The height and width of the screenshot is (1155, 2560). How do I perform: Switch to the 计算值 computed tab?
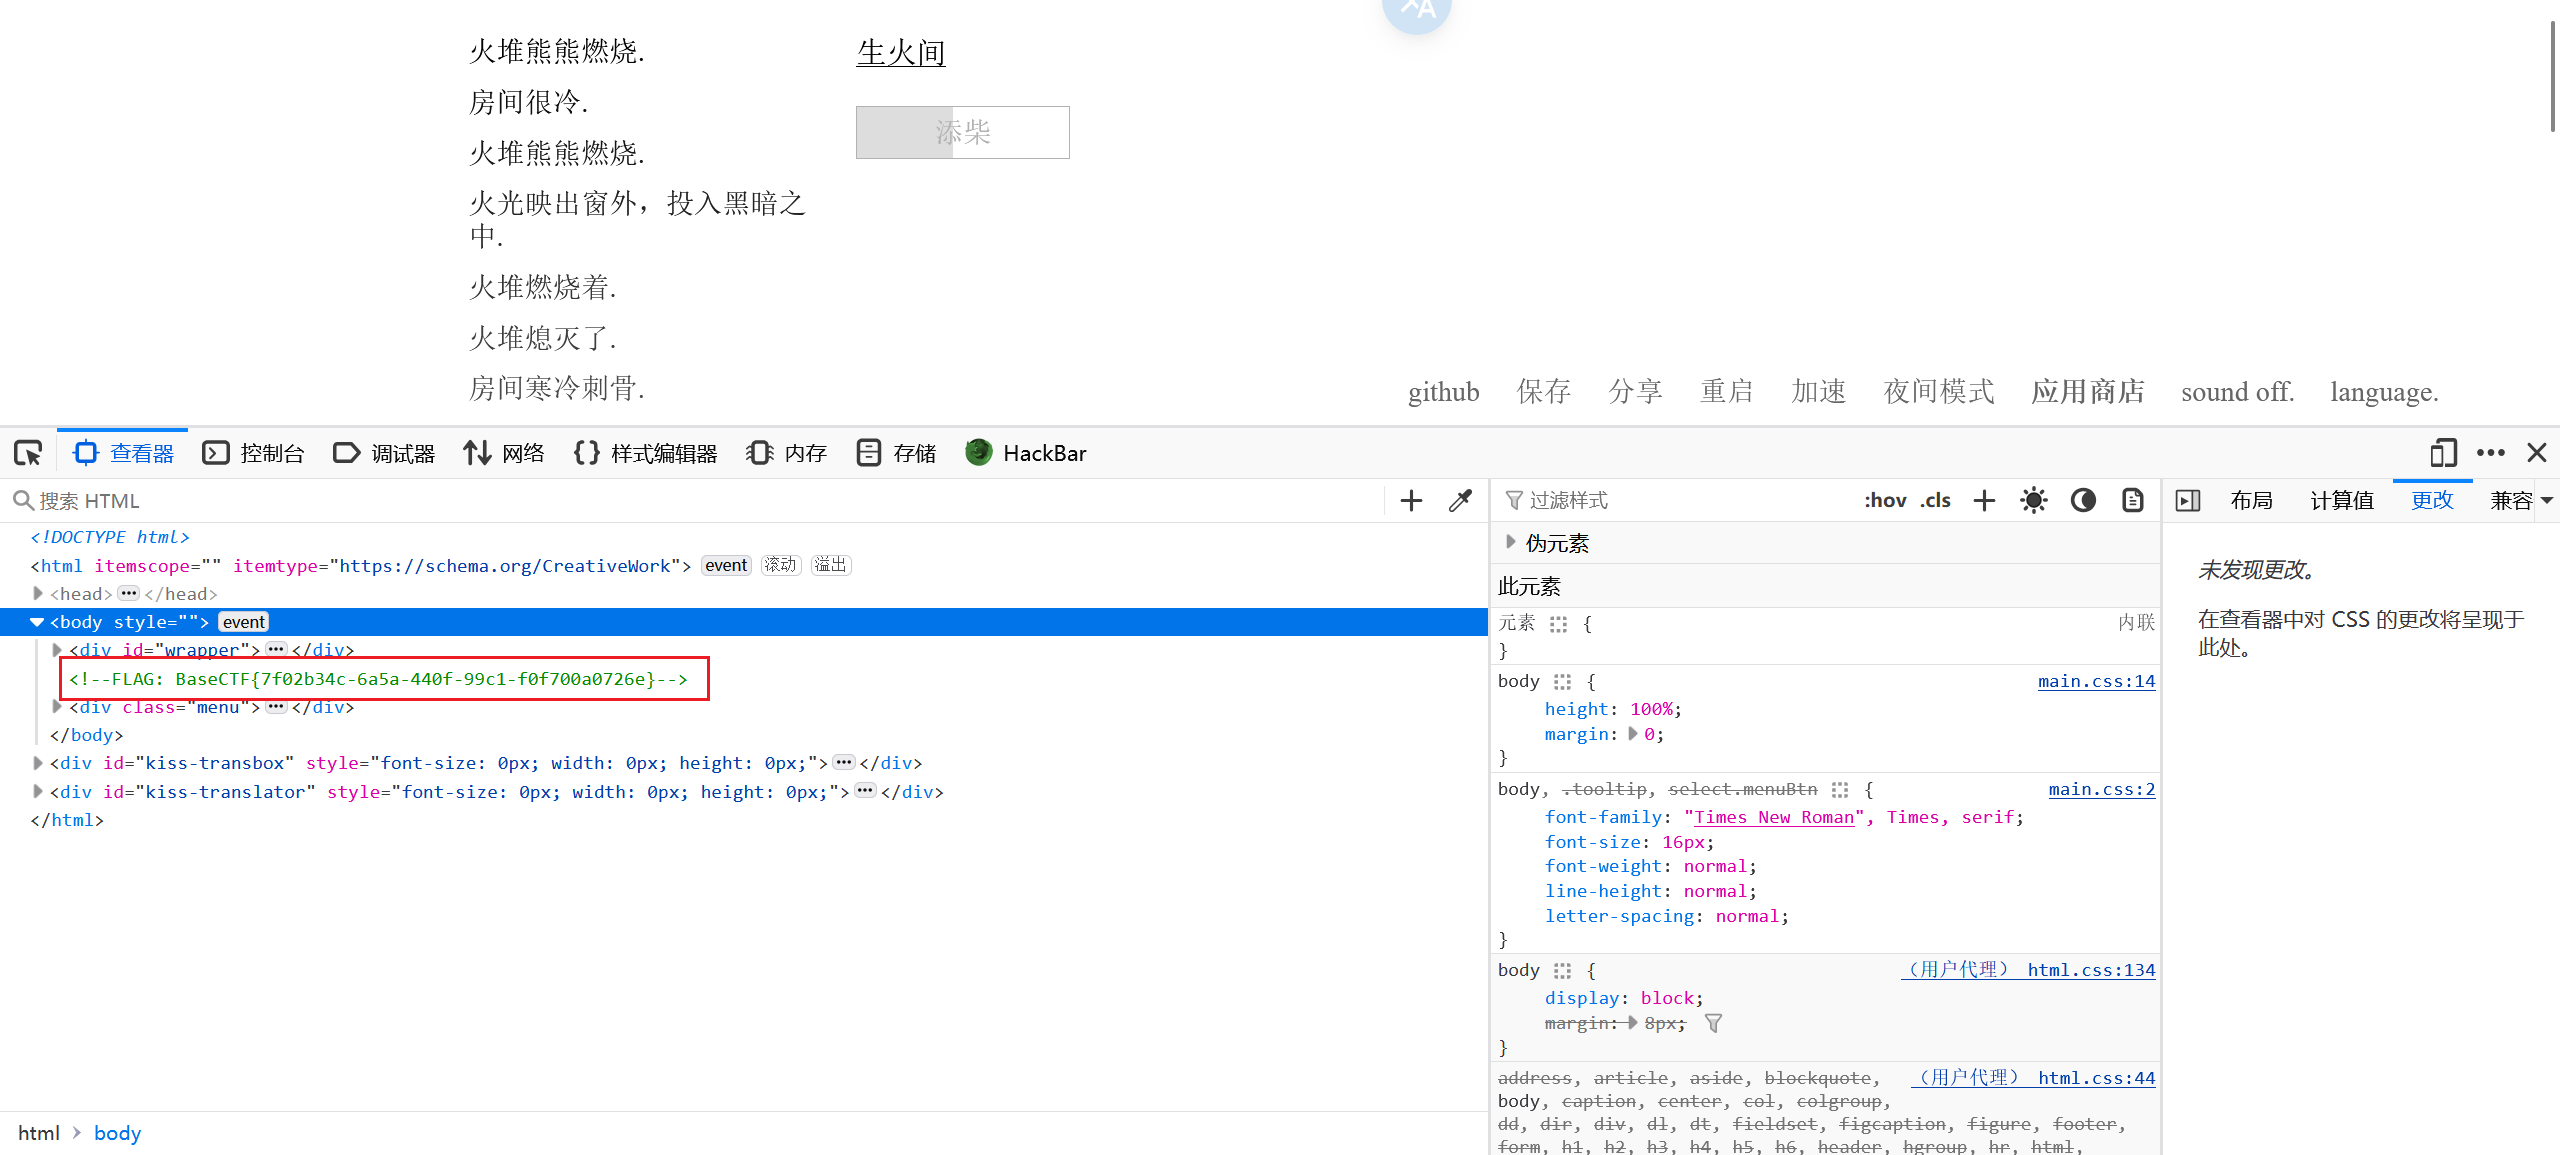click(2341, 500)
